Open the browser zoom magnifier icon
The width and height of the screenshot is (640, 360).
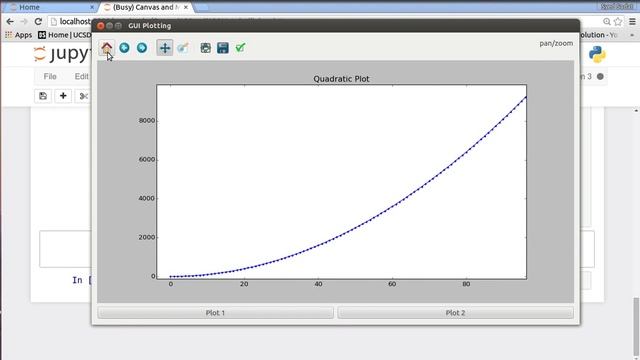pos(607,22)
